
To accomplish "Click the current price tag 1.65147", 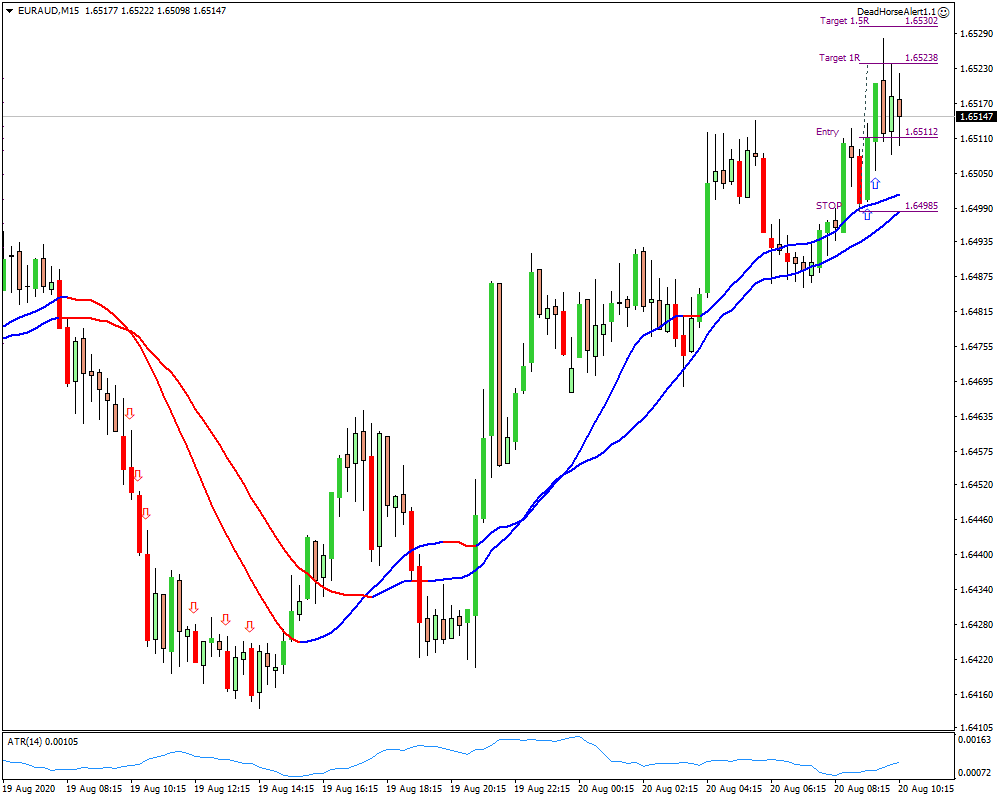I will (977, 117).
